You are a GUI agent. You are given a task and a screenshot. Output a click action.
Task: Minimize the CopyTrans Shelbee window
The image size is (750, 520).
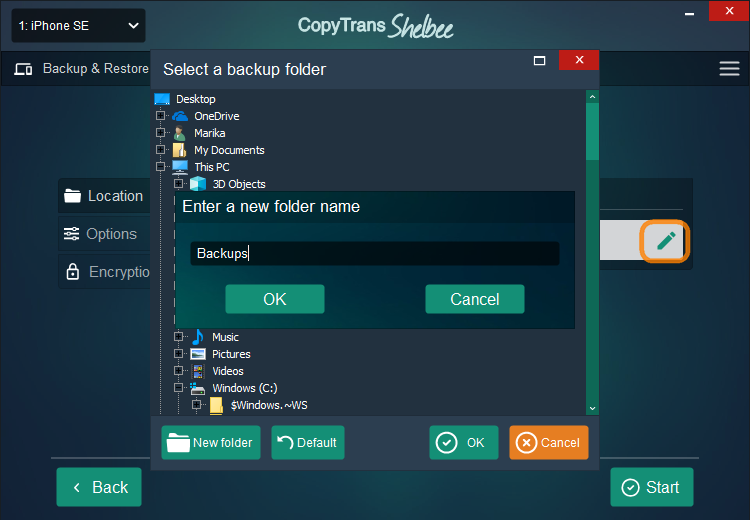point(689,13)
